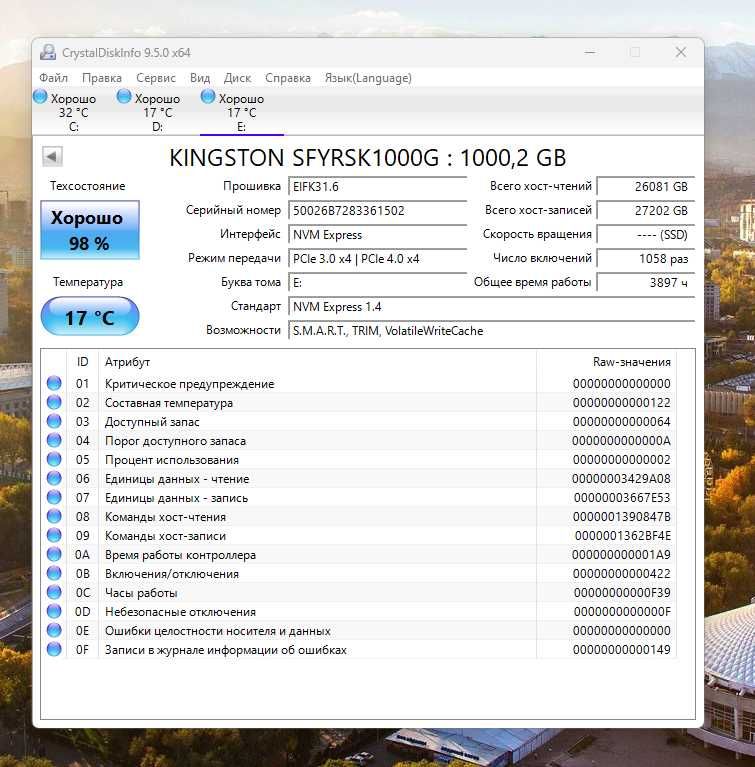
Task: Click the Атрибут column header
Action: (x=317, y=362)
